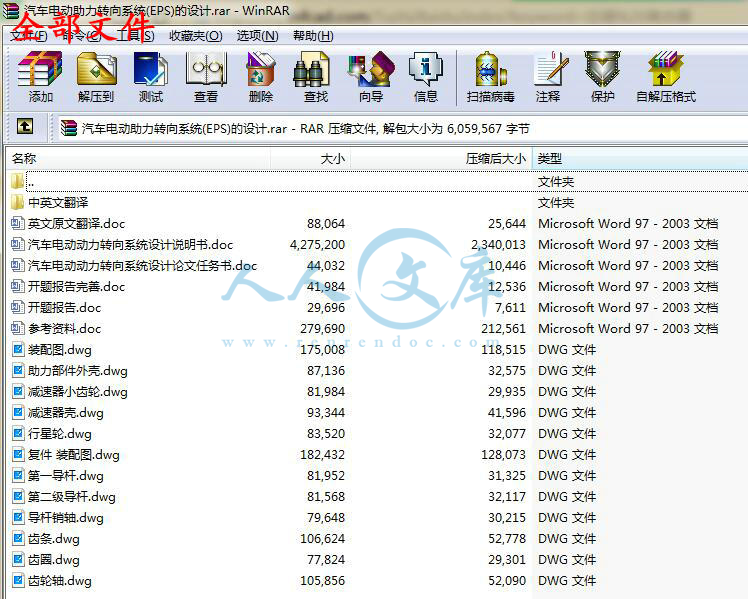Launch the 向导 (Wizard) icon
The width and height of the screenshot is (748, 599).
coord(372,70)
